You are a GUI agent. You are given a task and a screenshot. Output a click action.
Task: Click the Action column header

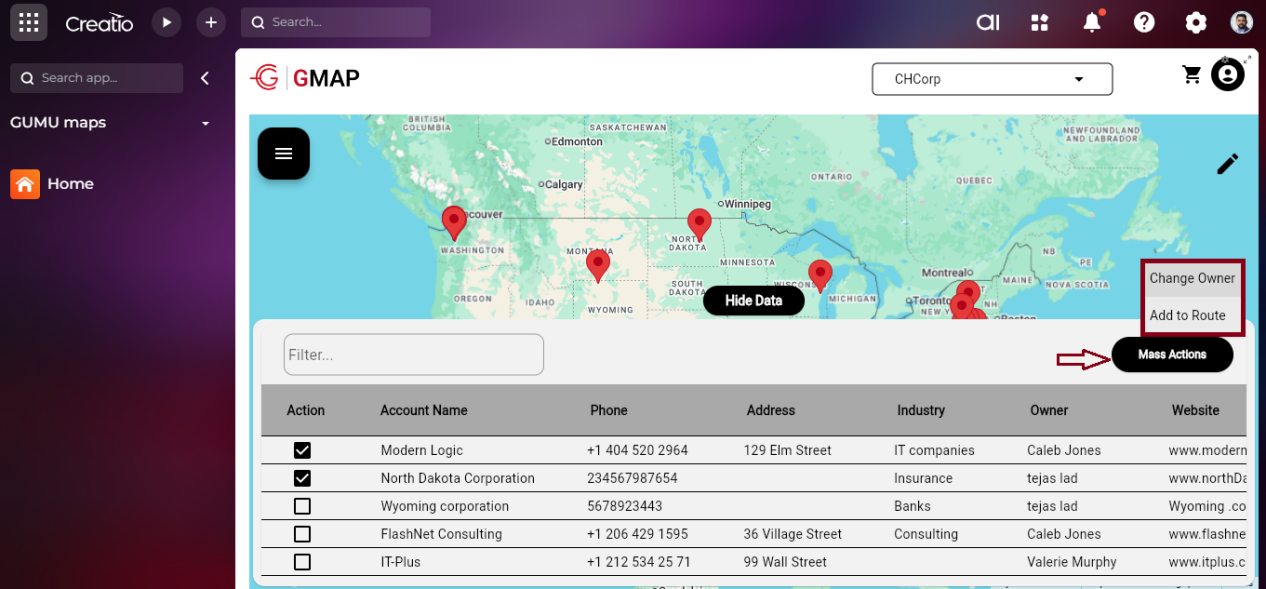[306, 410]
